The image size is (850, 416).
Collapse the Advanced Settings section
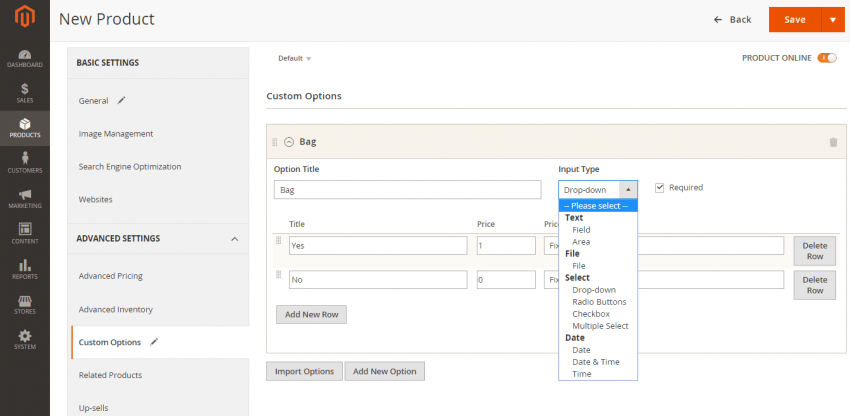[x=234, y=239]
